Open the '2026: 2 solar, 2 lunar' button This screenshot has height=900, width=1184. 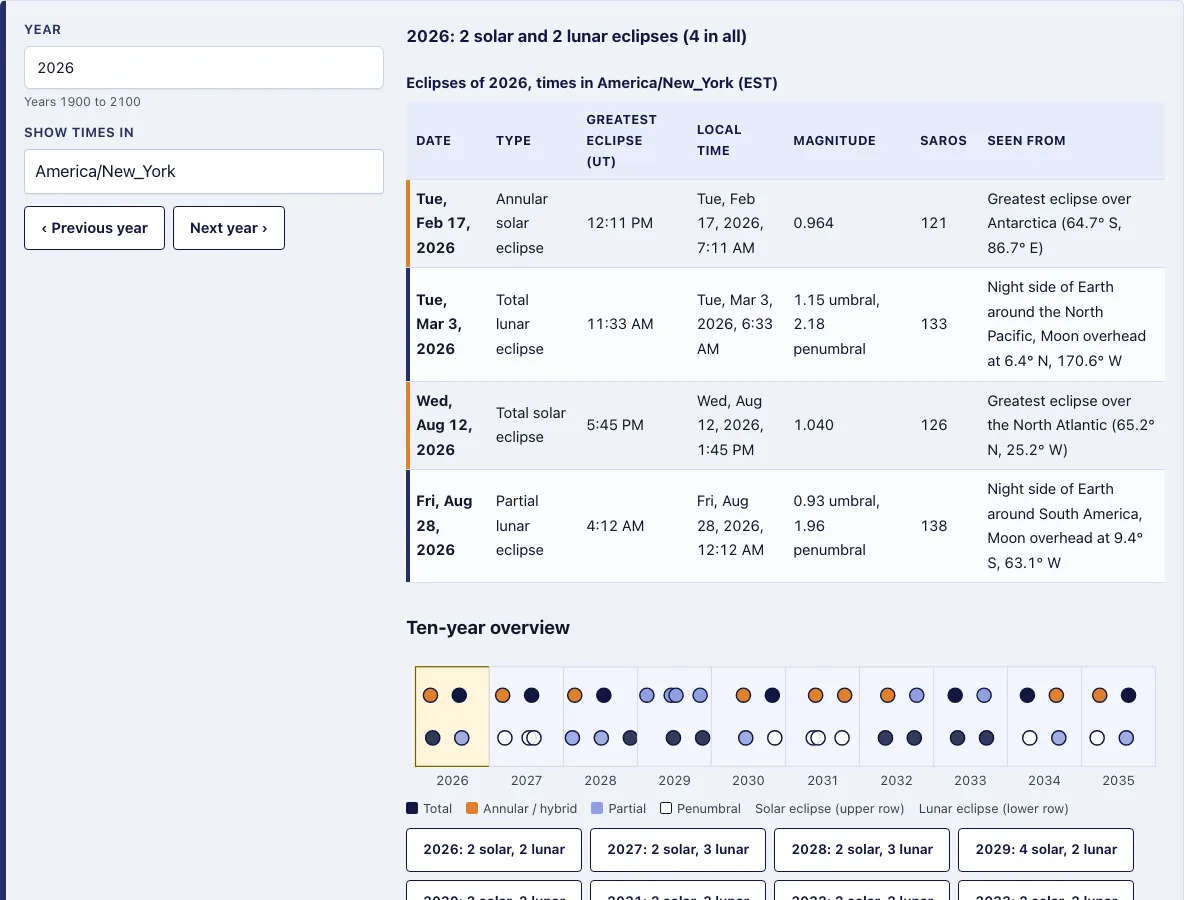coord(494,849)
